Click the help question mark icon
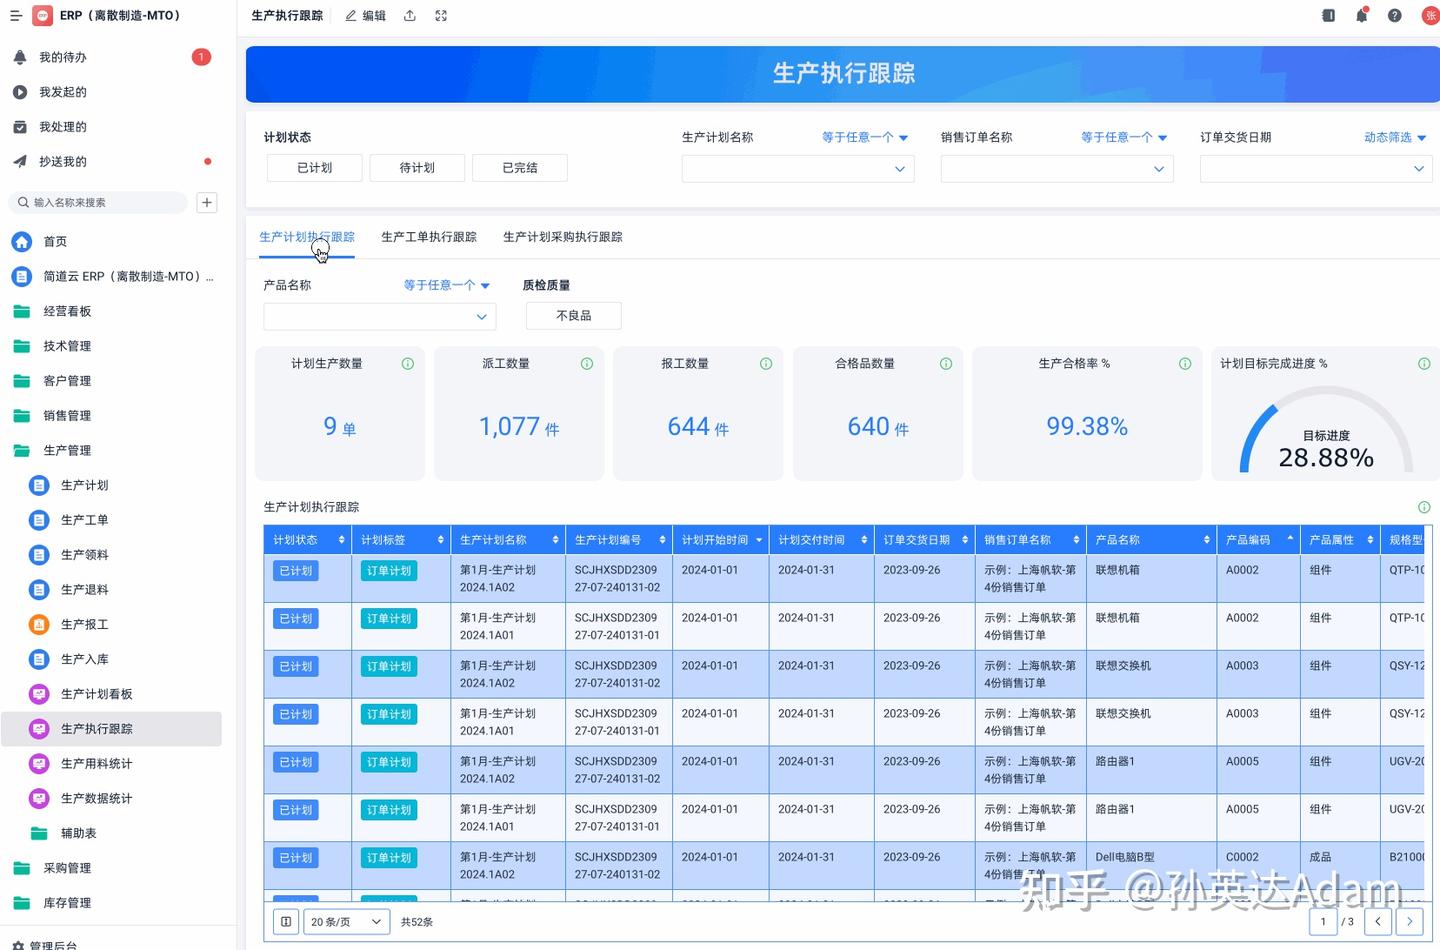The image size is (1440, 950). pos(1394,16)
